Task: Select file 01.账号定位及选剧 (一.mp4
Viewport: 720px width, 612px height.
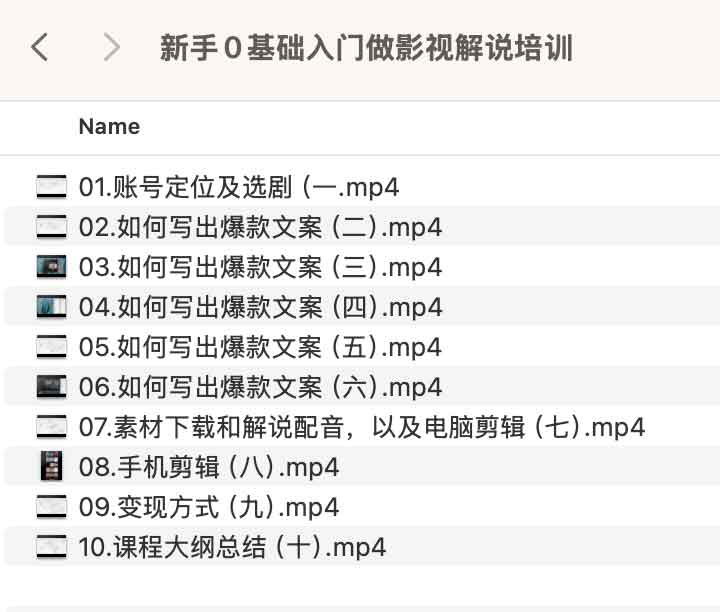Action: 239,187
